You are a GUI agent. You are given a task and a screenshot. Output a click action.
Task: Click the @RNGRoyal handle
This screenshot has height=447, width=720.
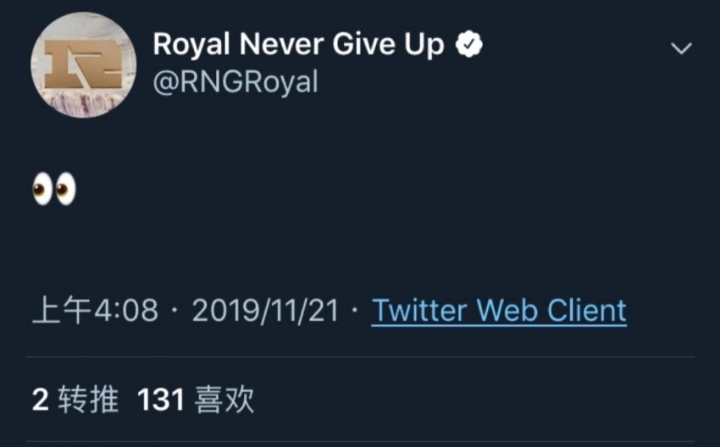(235, 83)
